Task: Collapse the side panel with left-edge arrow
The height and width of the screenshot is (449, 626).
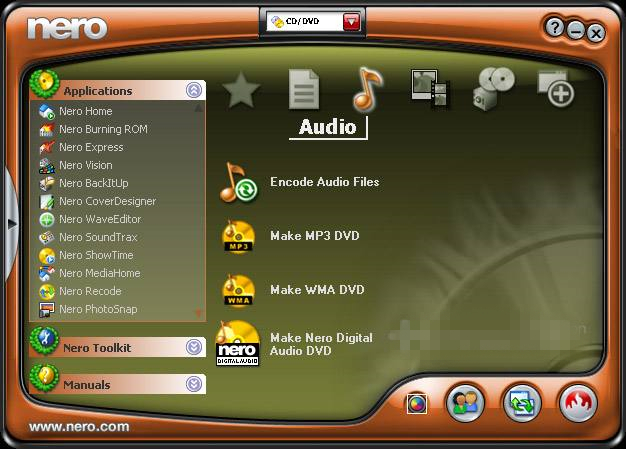Action: pos(11,224)
